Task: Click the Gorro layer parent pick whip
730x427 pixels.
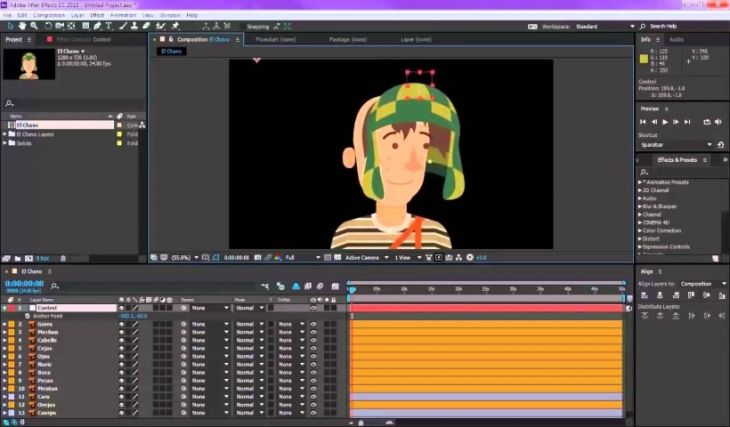Action: click(x=183, y=324)
